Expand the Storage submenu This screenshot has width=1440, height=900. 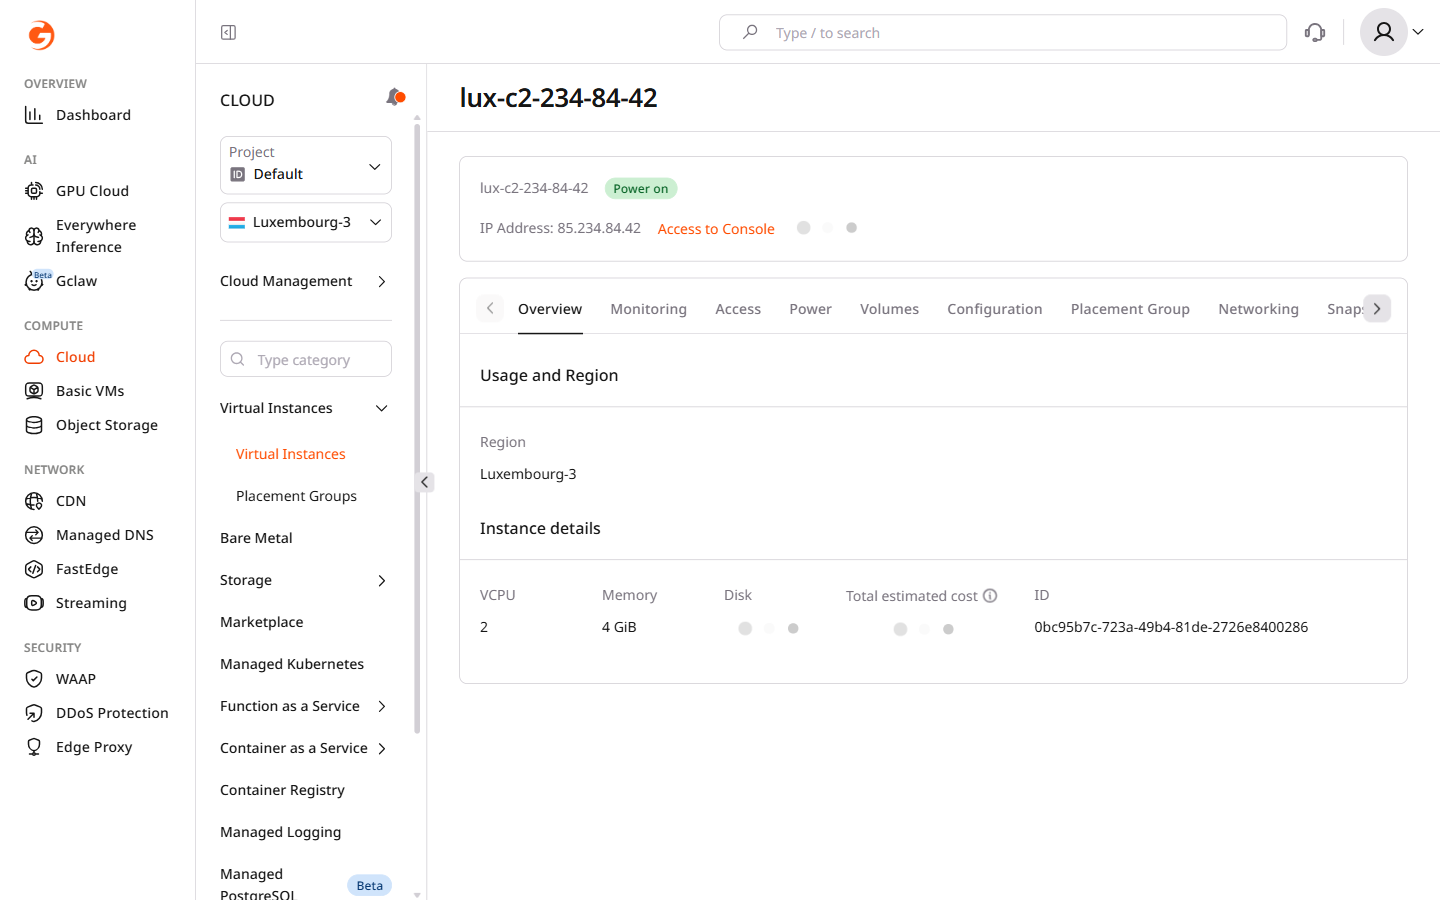pos(304,580)
